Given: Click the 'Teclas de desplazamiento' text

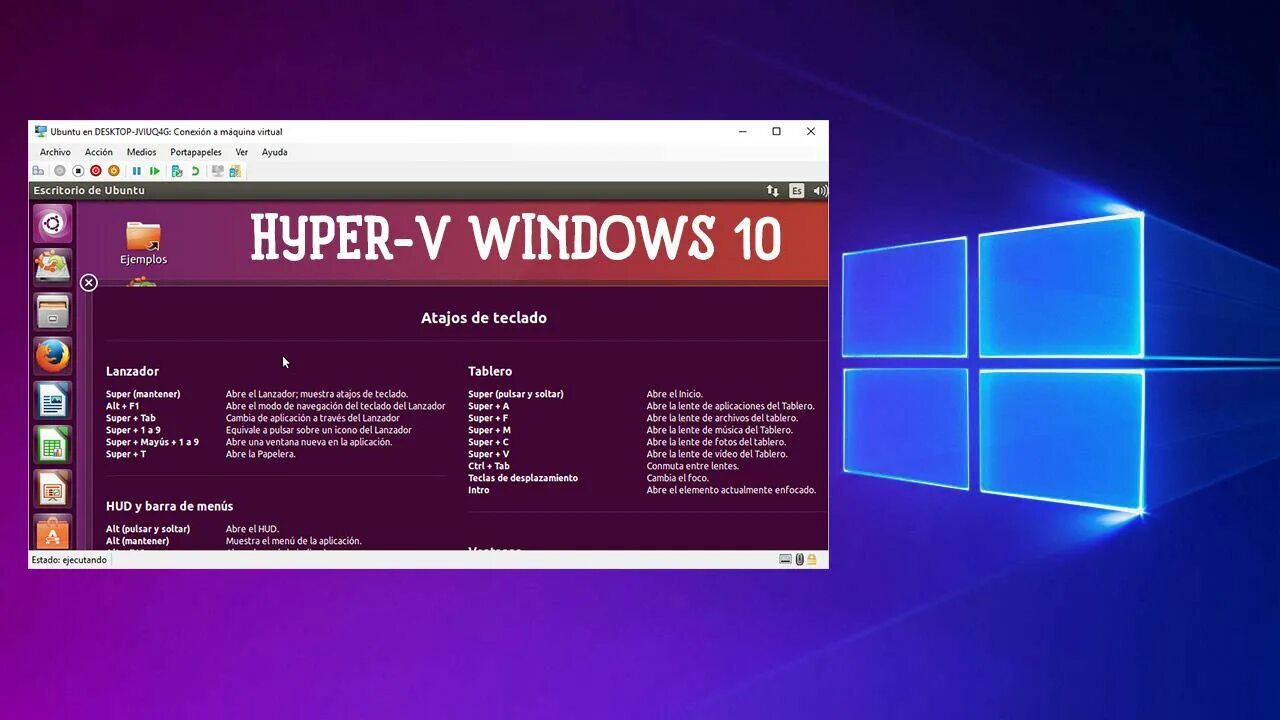Looking at the screenshot, I should (523, 478).
